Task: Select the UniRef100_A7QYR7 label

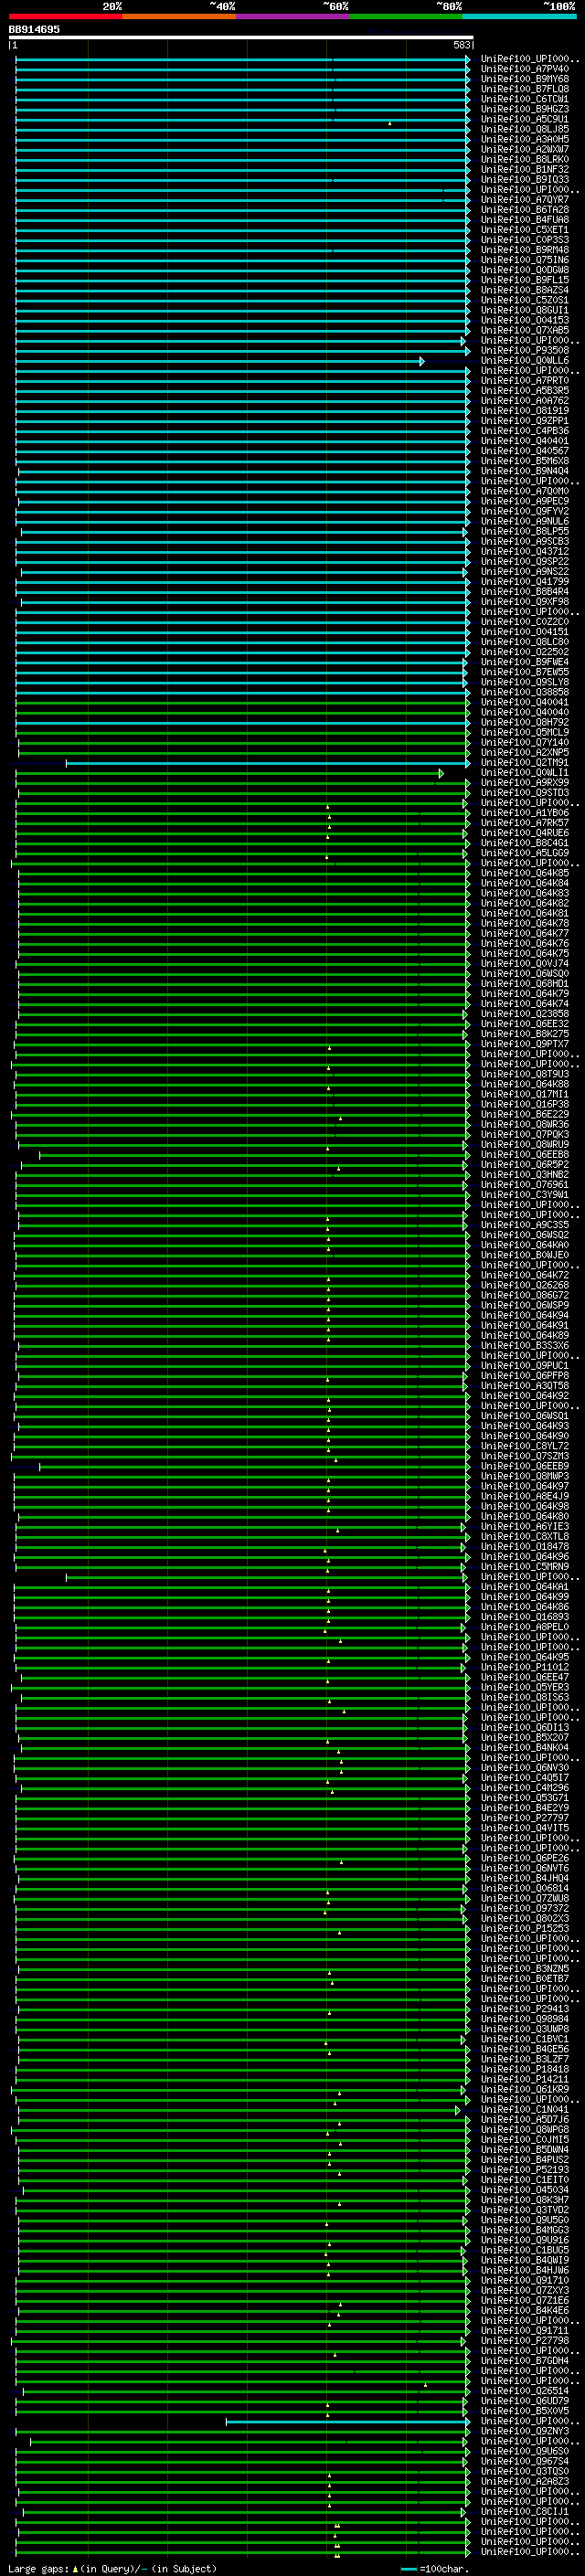Action: tap(525, 199)
